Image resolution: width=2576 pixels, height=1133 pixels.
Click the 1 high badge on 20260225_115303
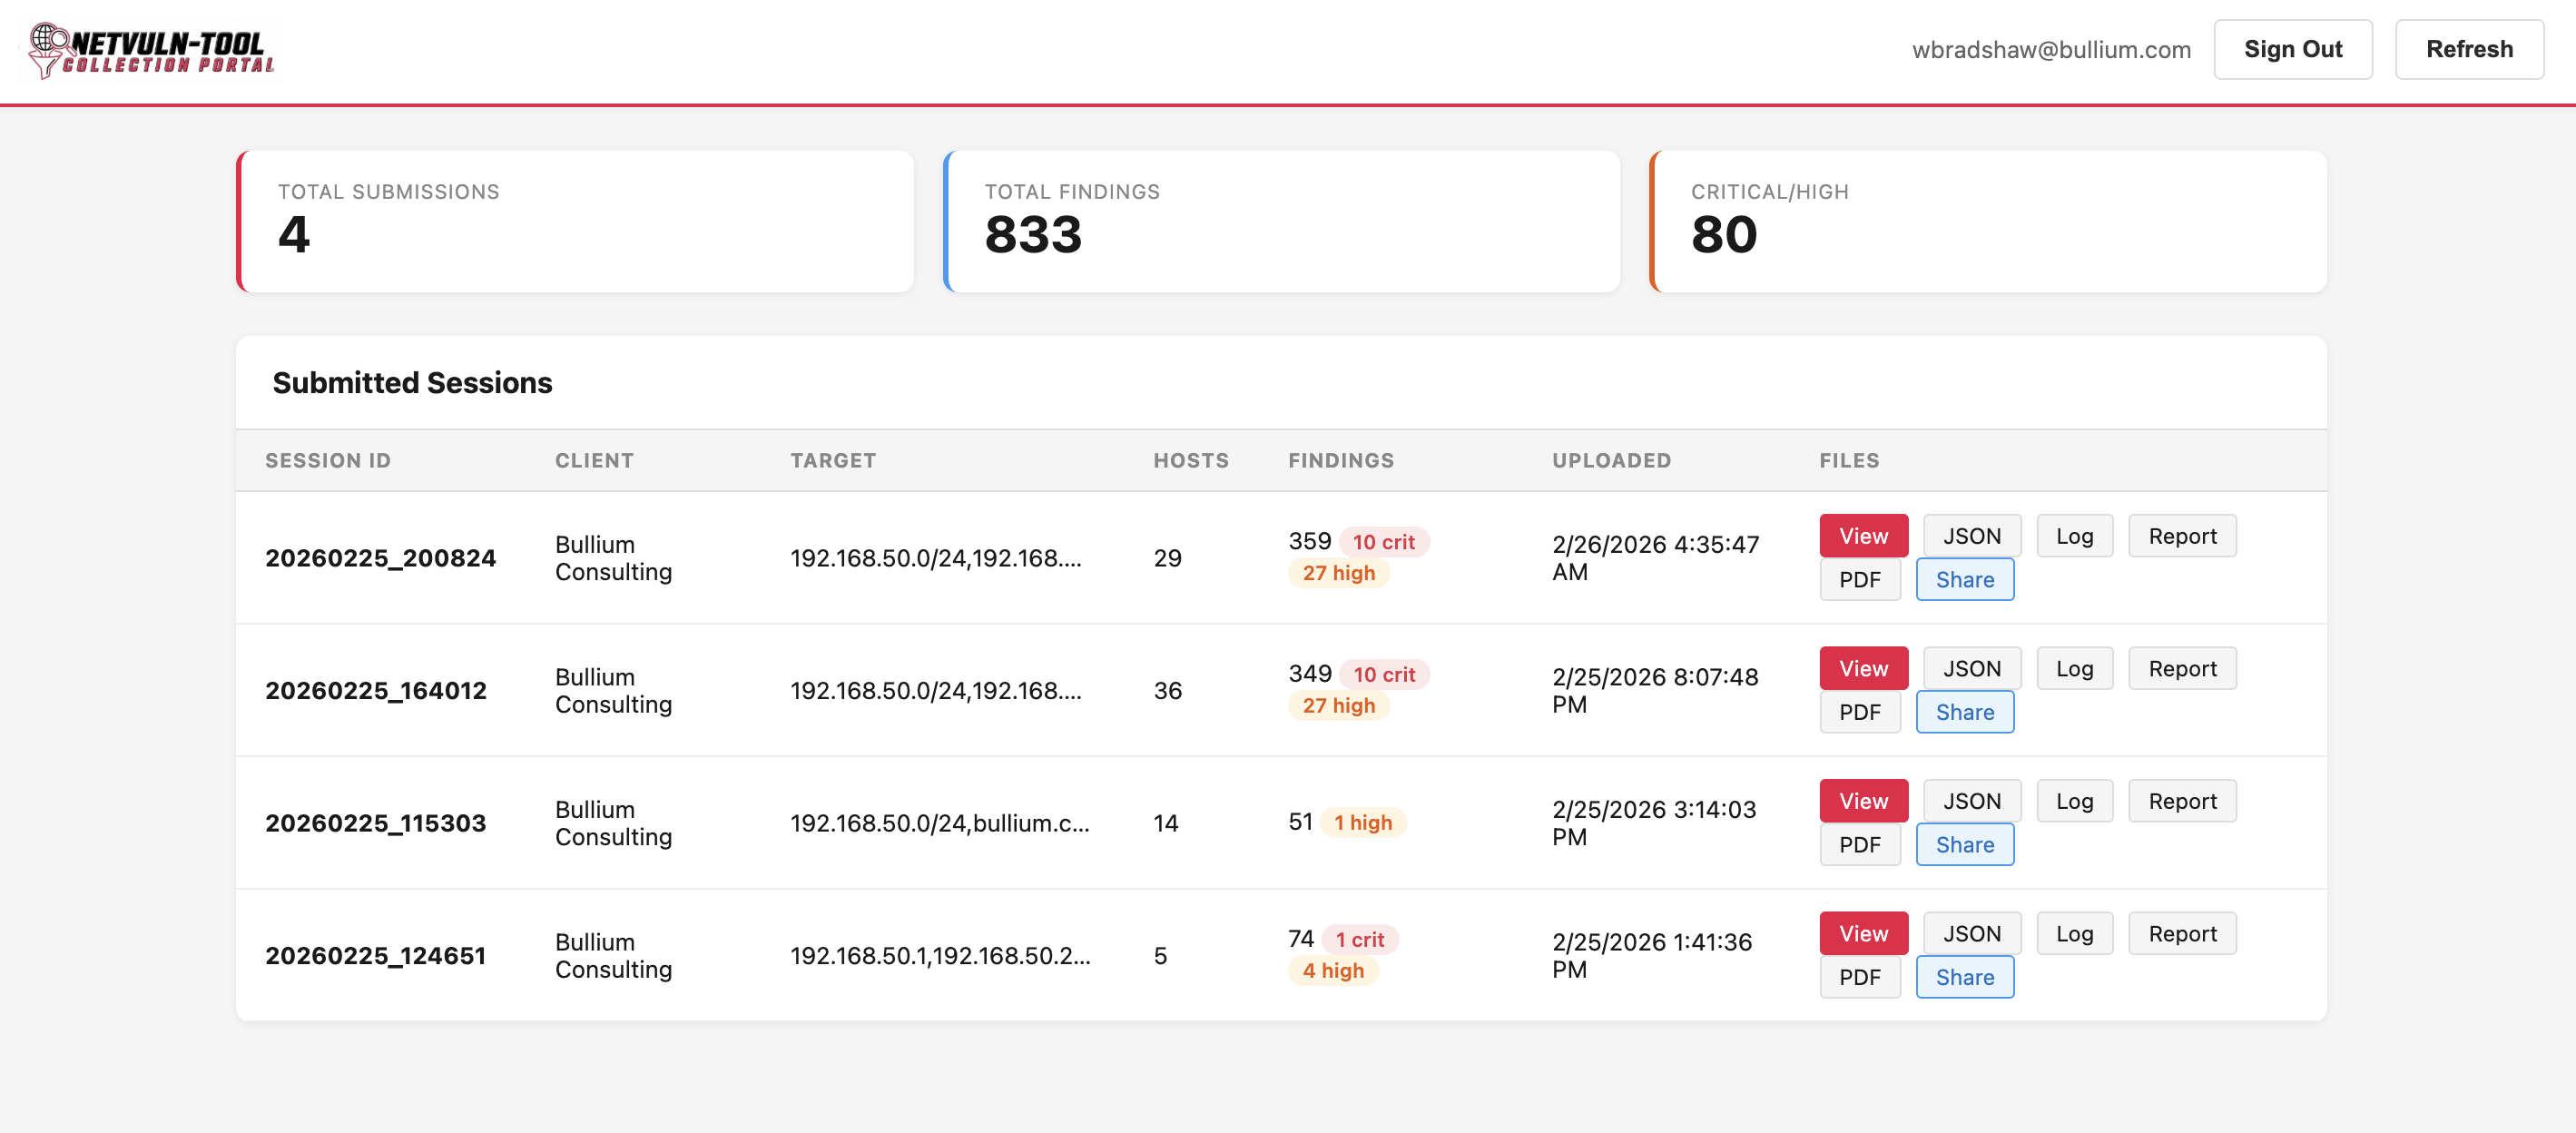coord(1362,822)
